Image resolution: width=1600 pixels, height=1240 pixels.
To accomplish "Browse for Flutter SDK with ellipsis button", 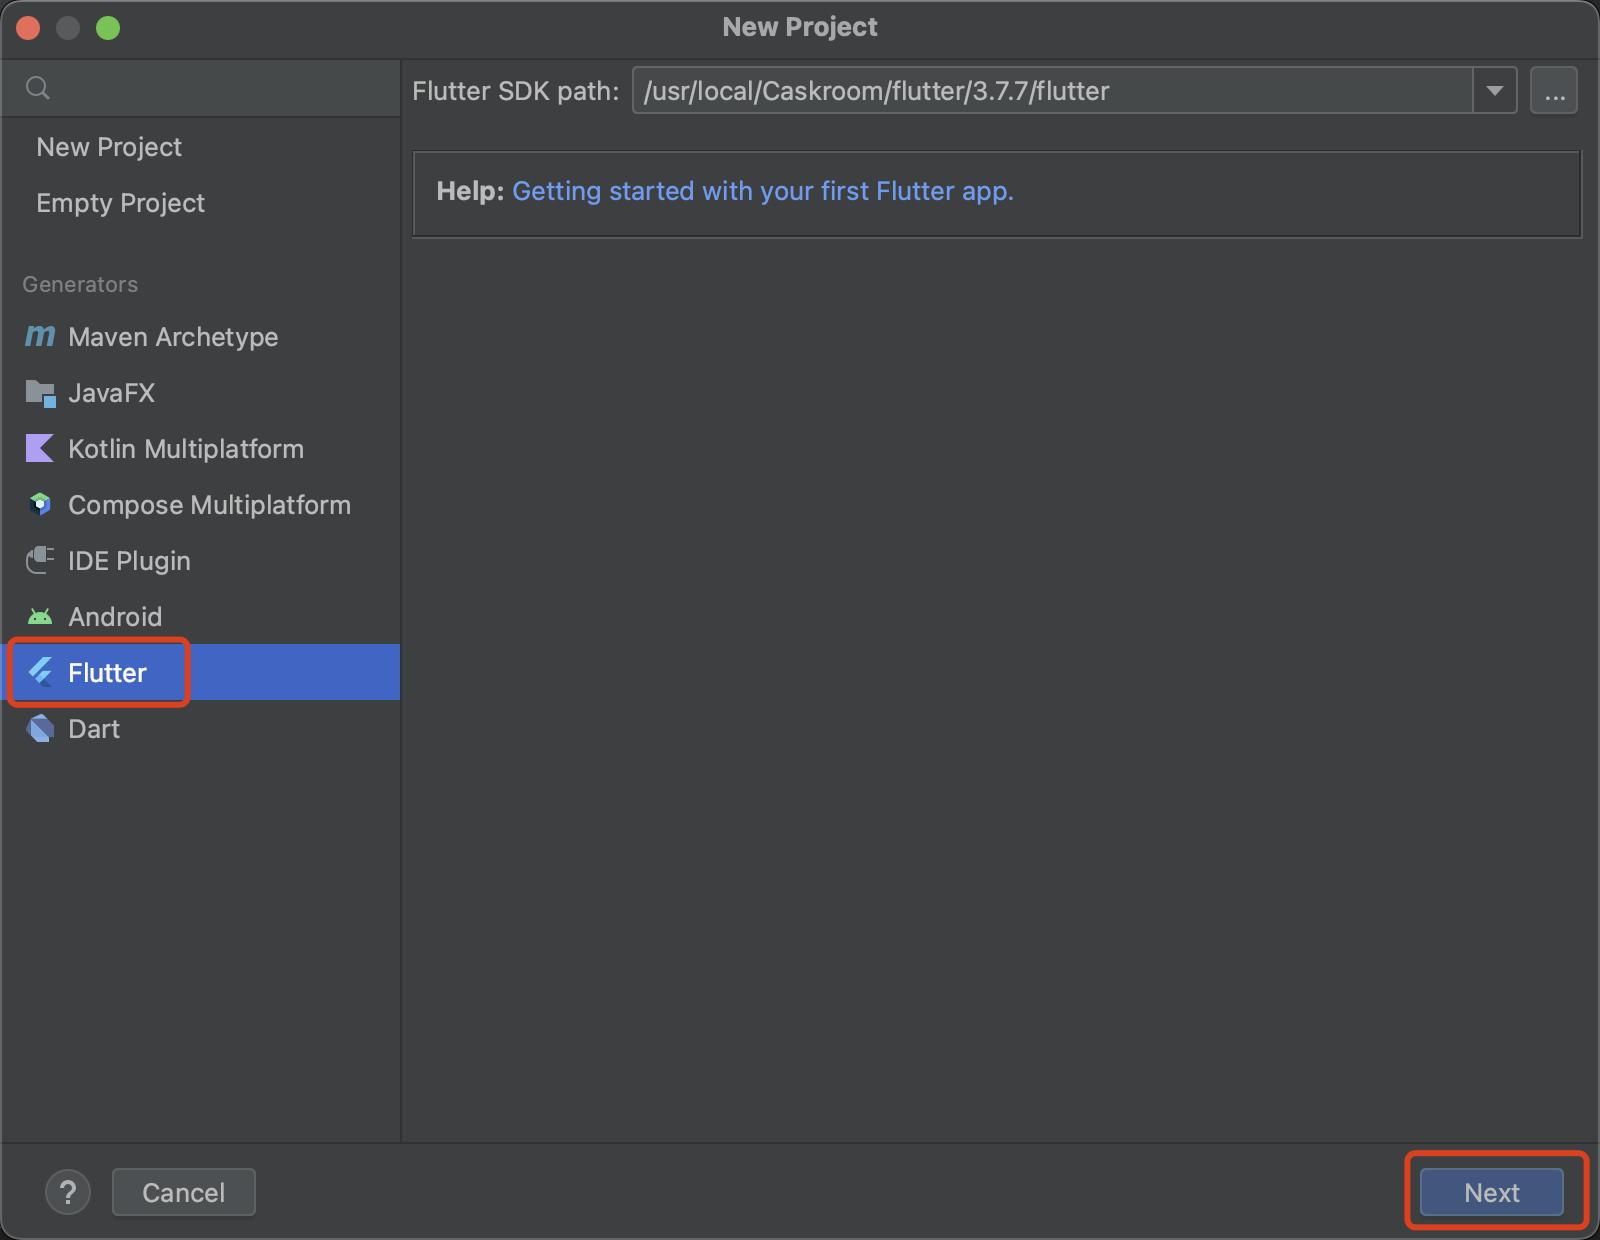I will [x=1554, y=91].
